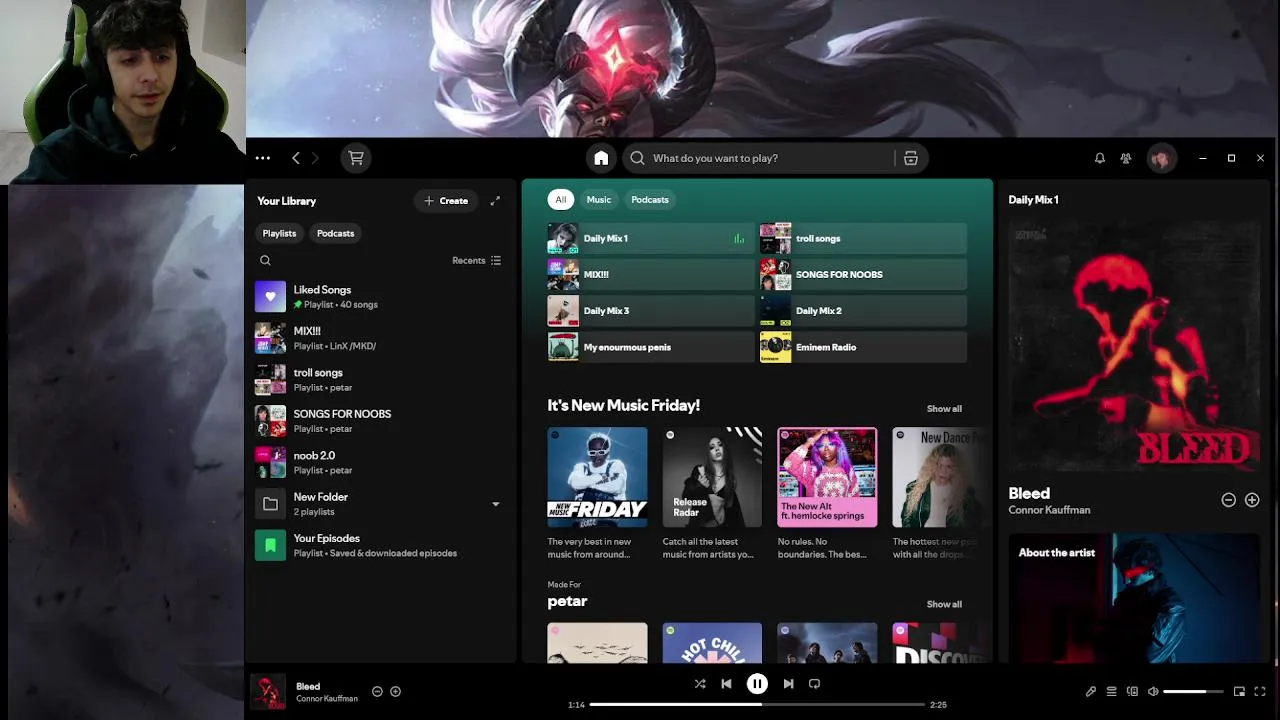Expand Your Library to full view
This screenshot has width=1280, height=720.
[x=495, y=201]
